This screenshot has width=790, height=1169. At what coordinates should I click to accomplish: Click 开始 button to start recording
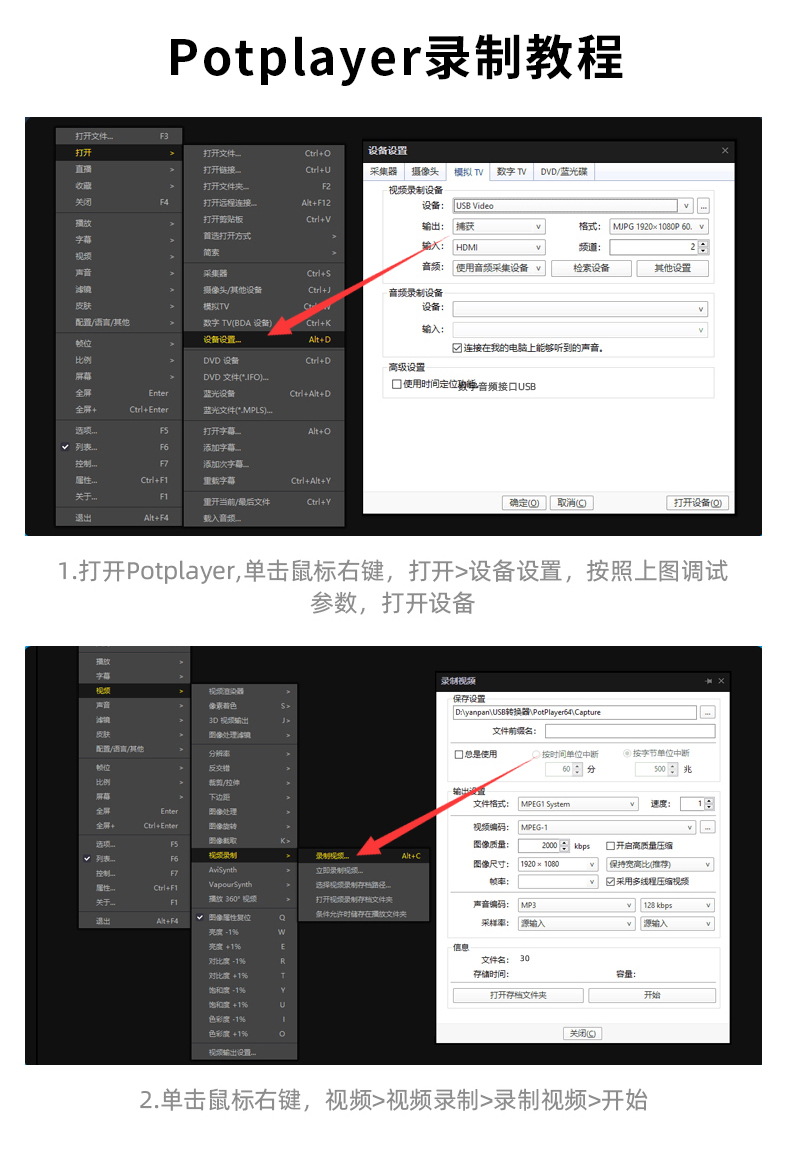click(x=652, y=995)
